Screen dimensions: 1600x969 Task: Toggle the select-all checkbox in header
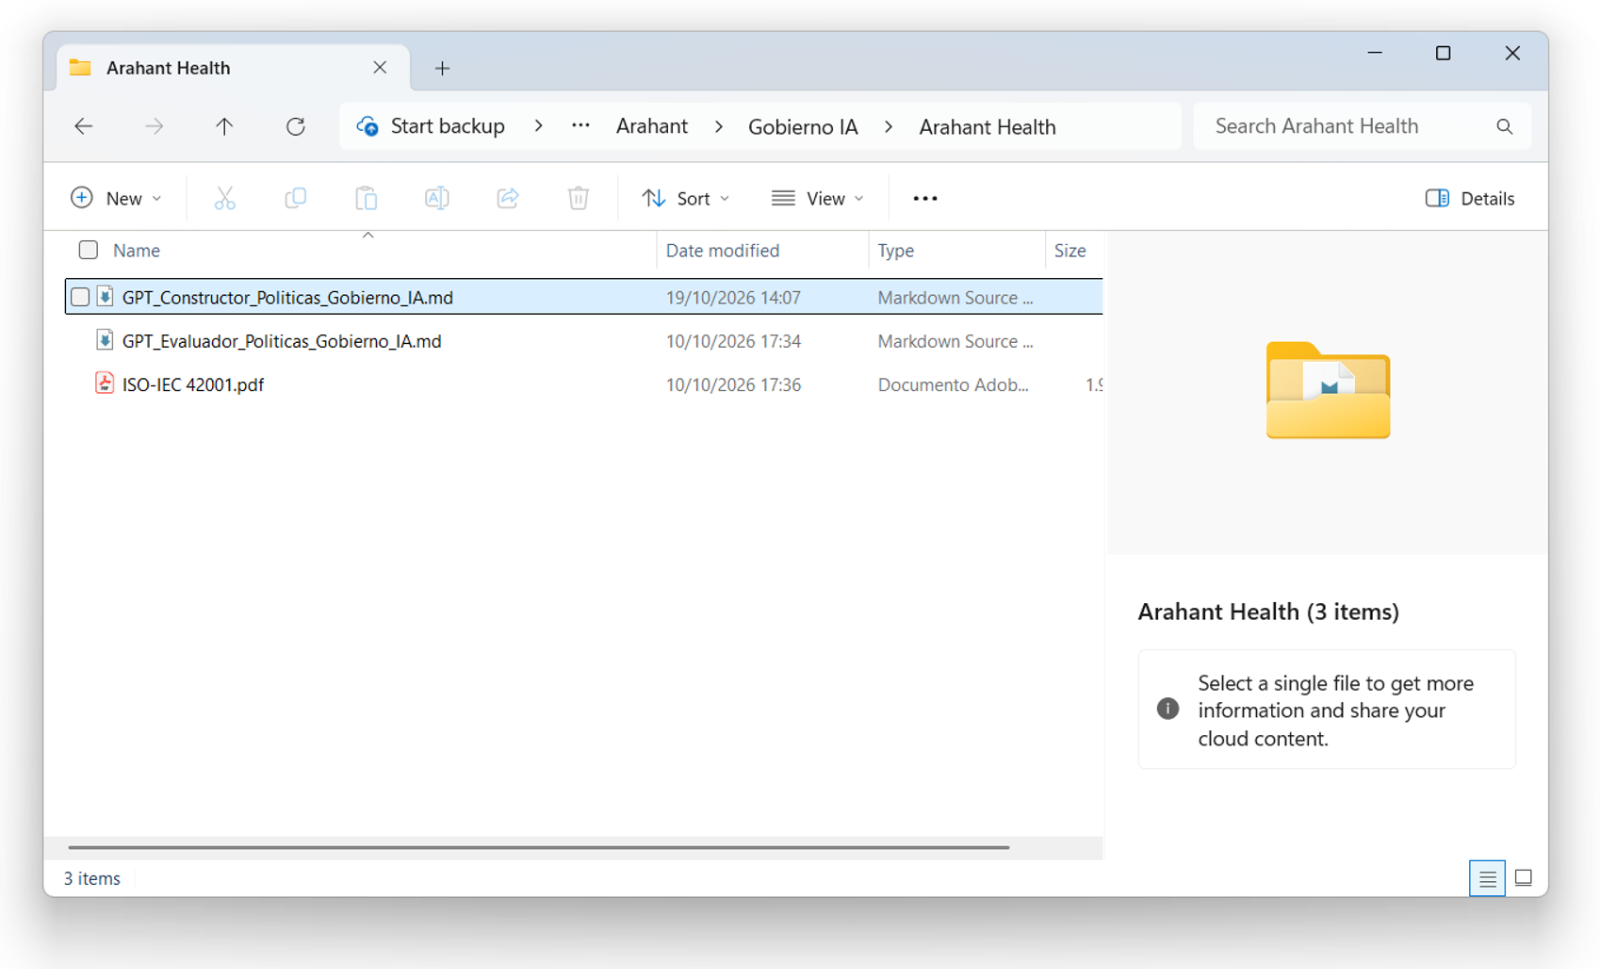pos(88,250)
